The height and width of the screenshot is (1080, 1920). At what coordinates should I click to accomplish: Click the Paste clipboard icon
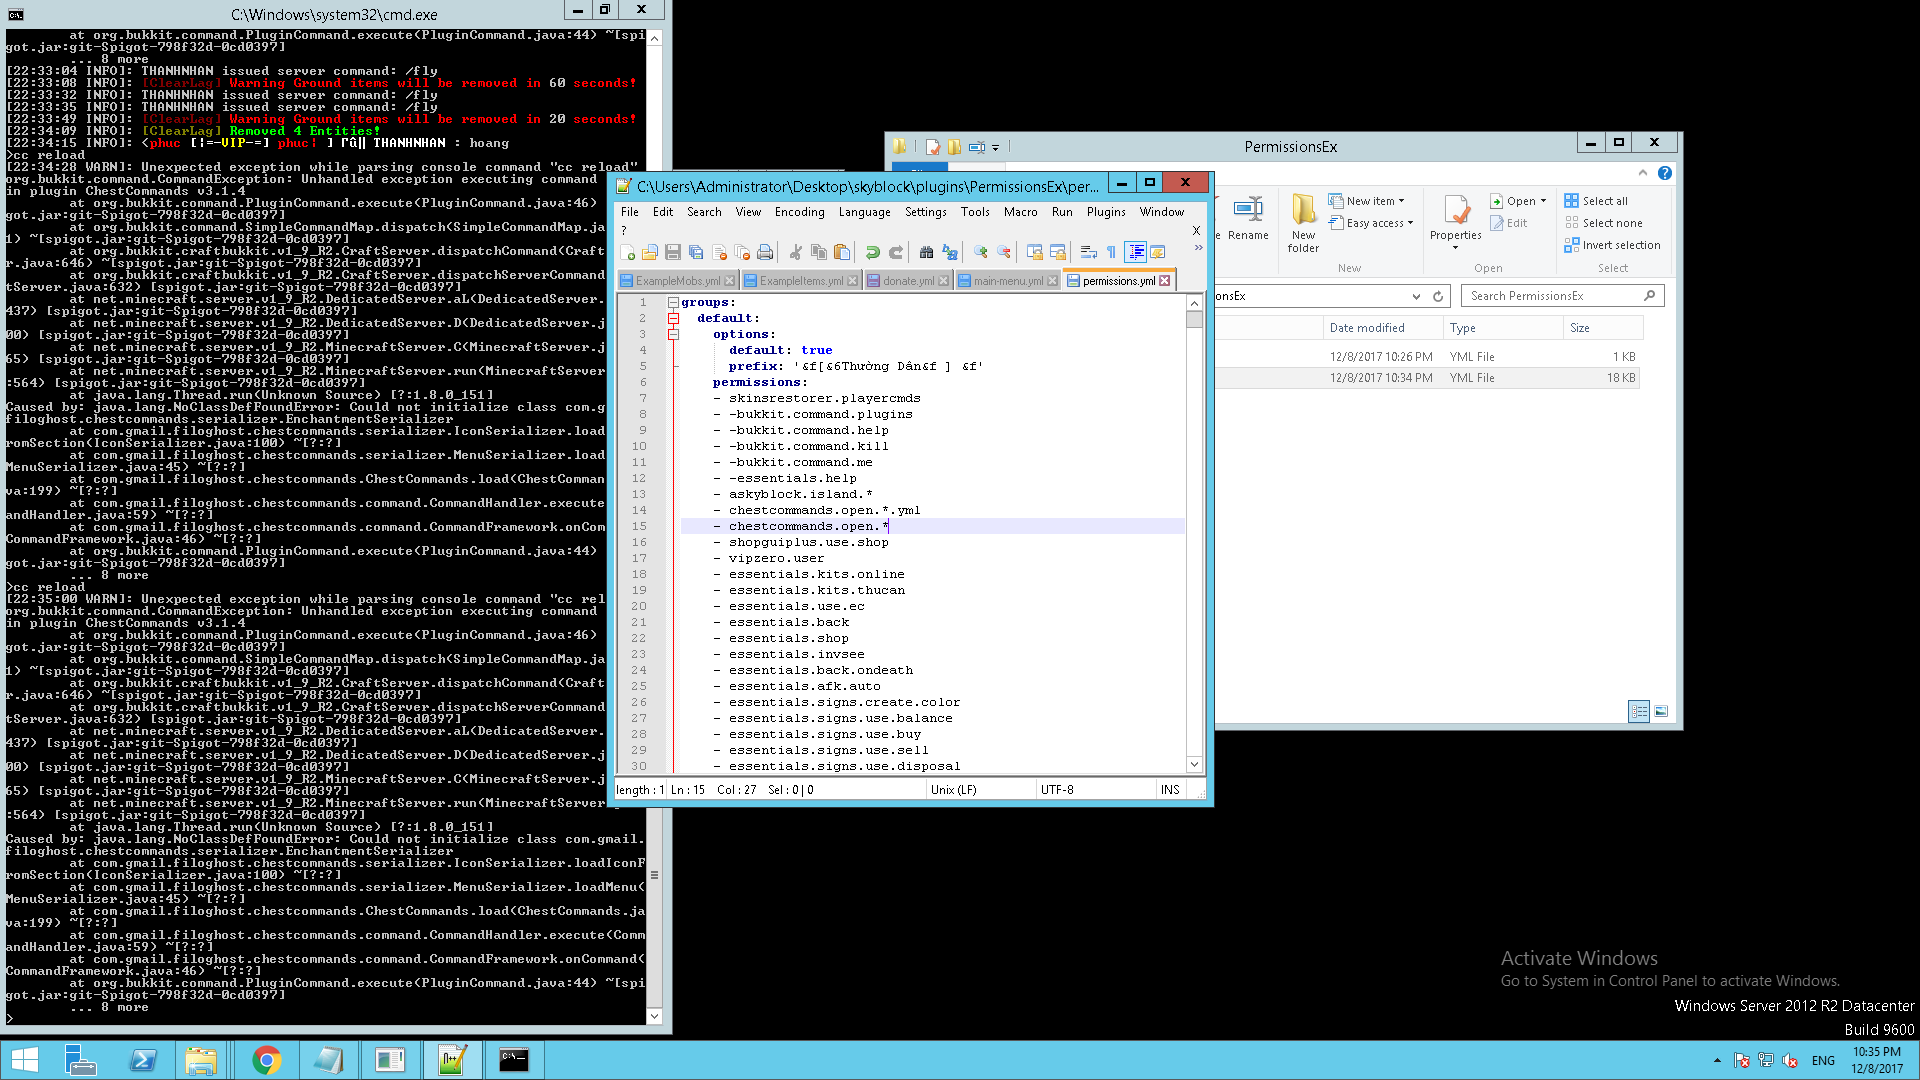coord(842,252)
